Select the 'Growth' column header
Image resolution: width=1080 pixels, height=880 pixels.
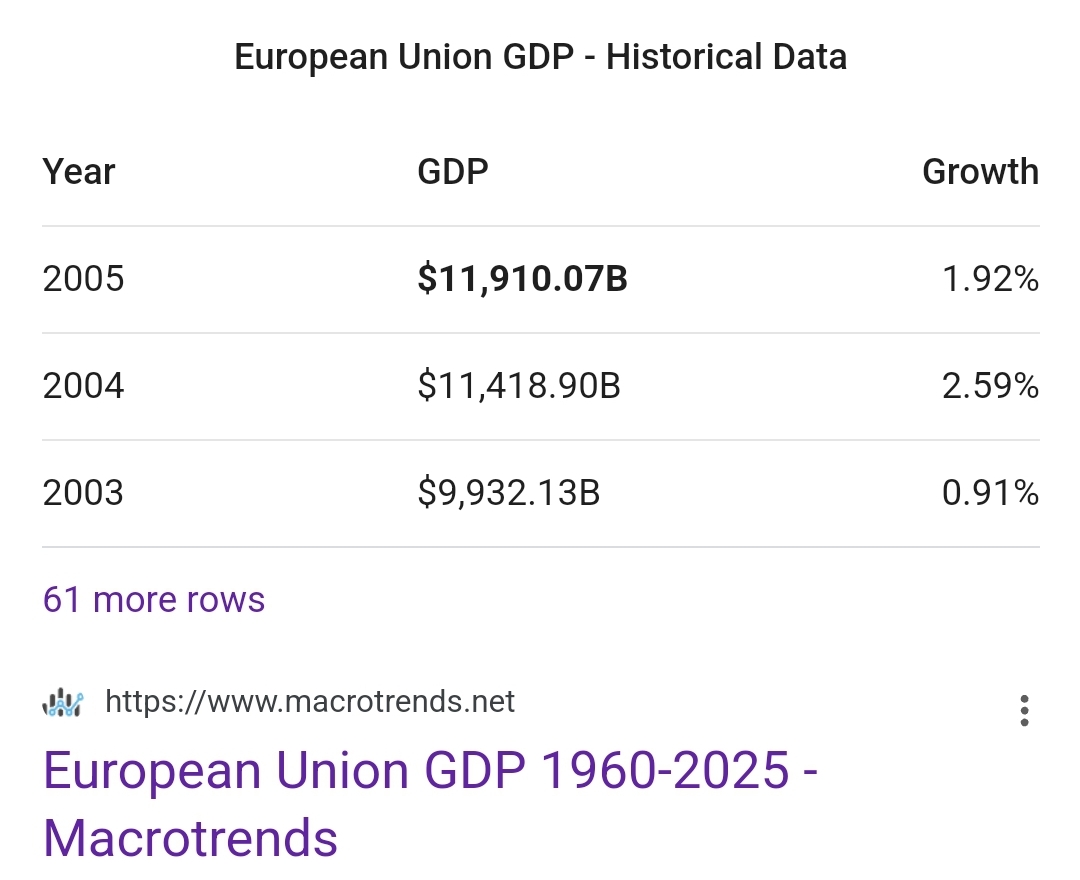pyautogui.click(x=980, y=172)
